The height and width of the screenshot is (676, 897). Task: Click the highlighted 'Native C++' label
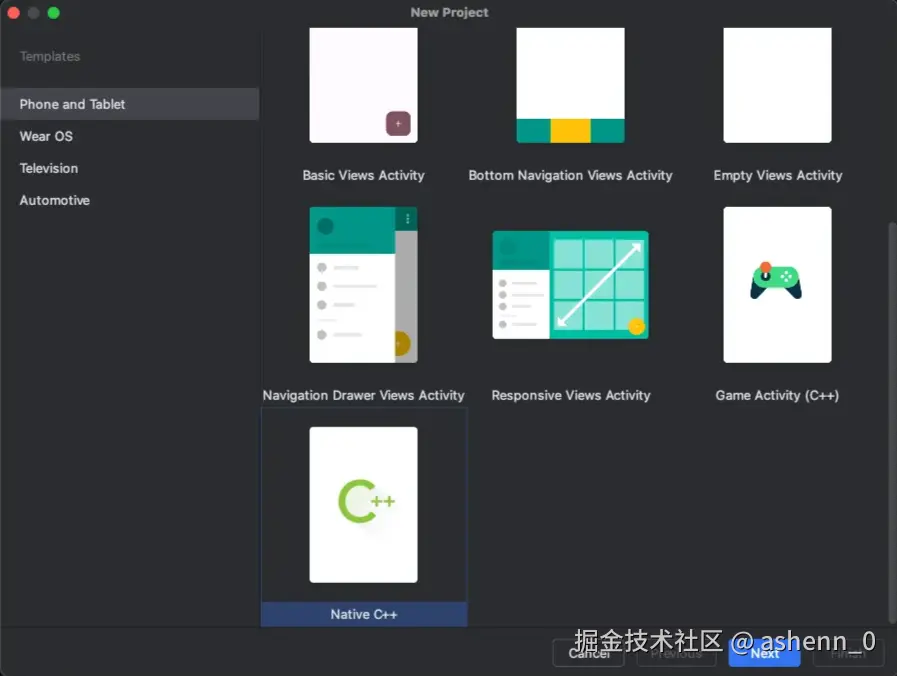(364, 614)
